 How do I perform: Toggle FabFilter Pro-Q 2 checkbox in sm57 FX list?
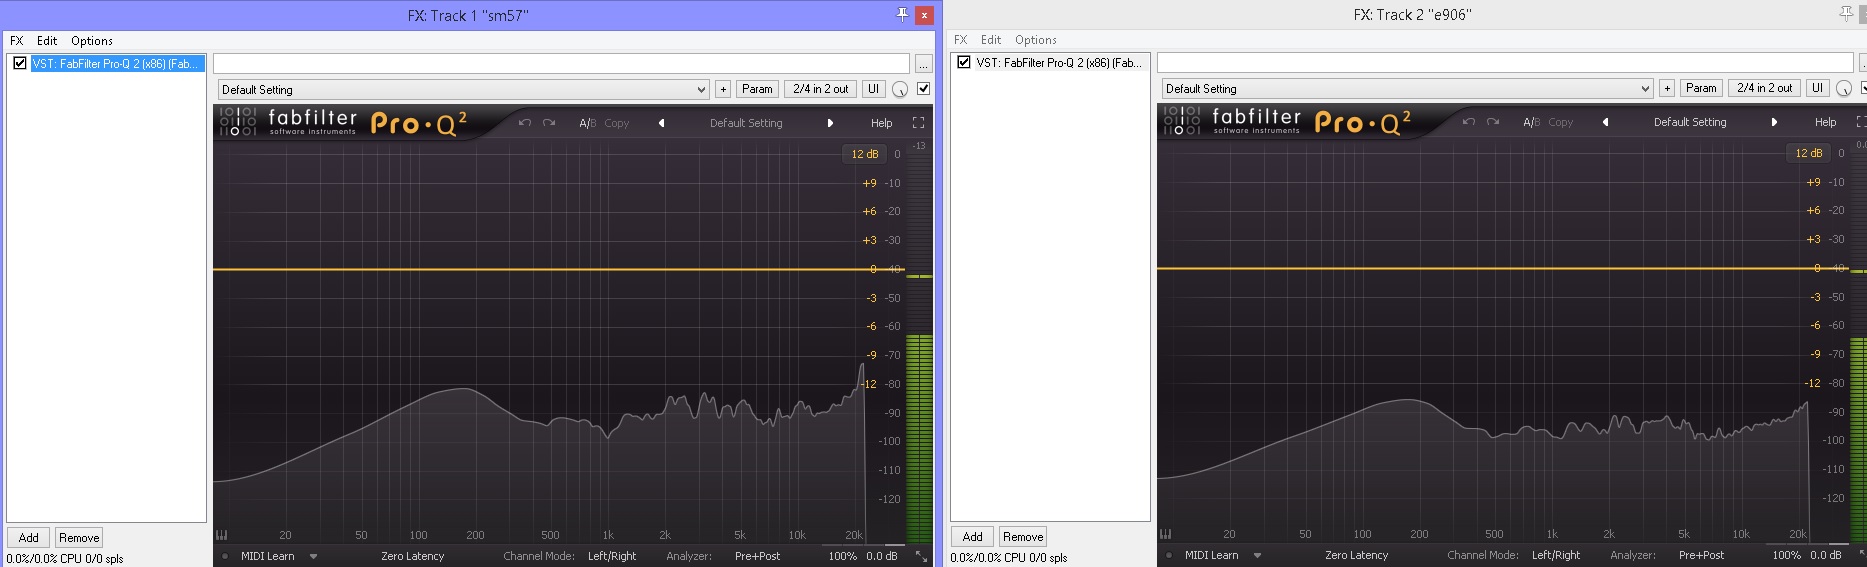pyautogui.click(x=20, y=63)
